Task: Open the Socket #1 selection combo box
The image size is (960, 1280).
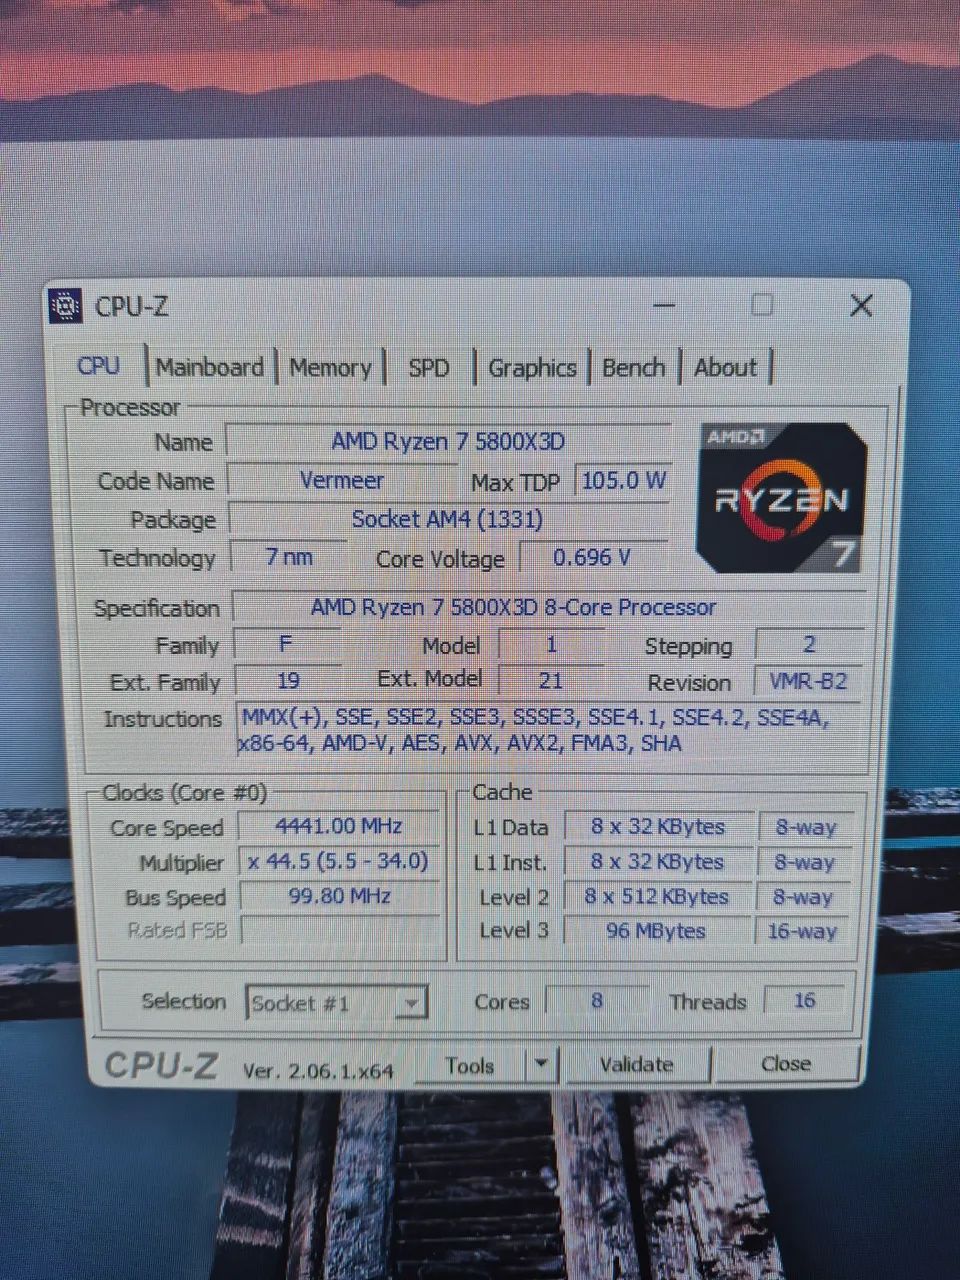Action: (337, 1002)
